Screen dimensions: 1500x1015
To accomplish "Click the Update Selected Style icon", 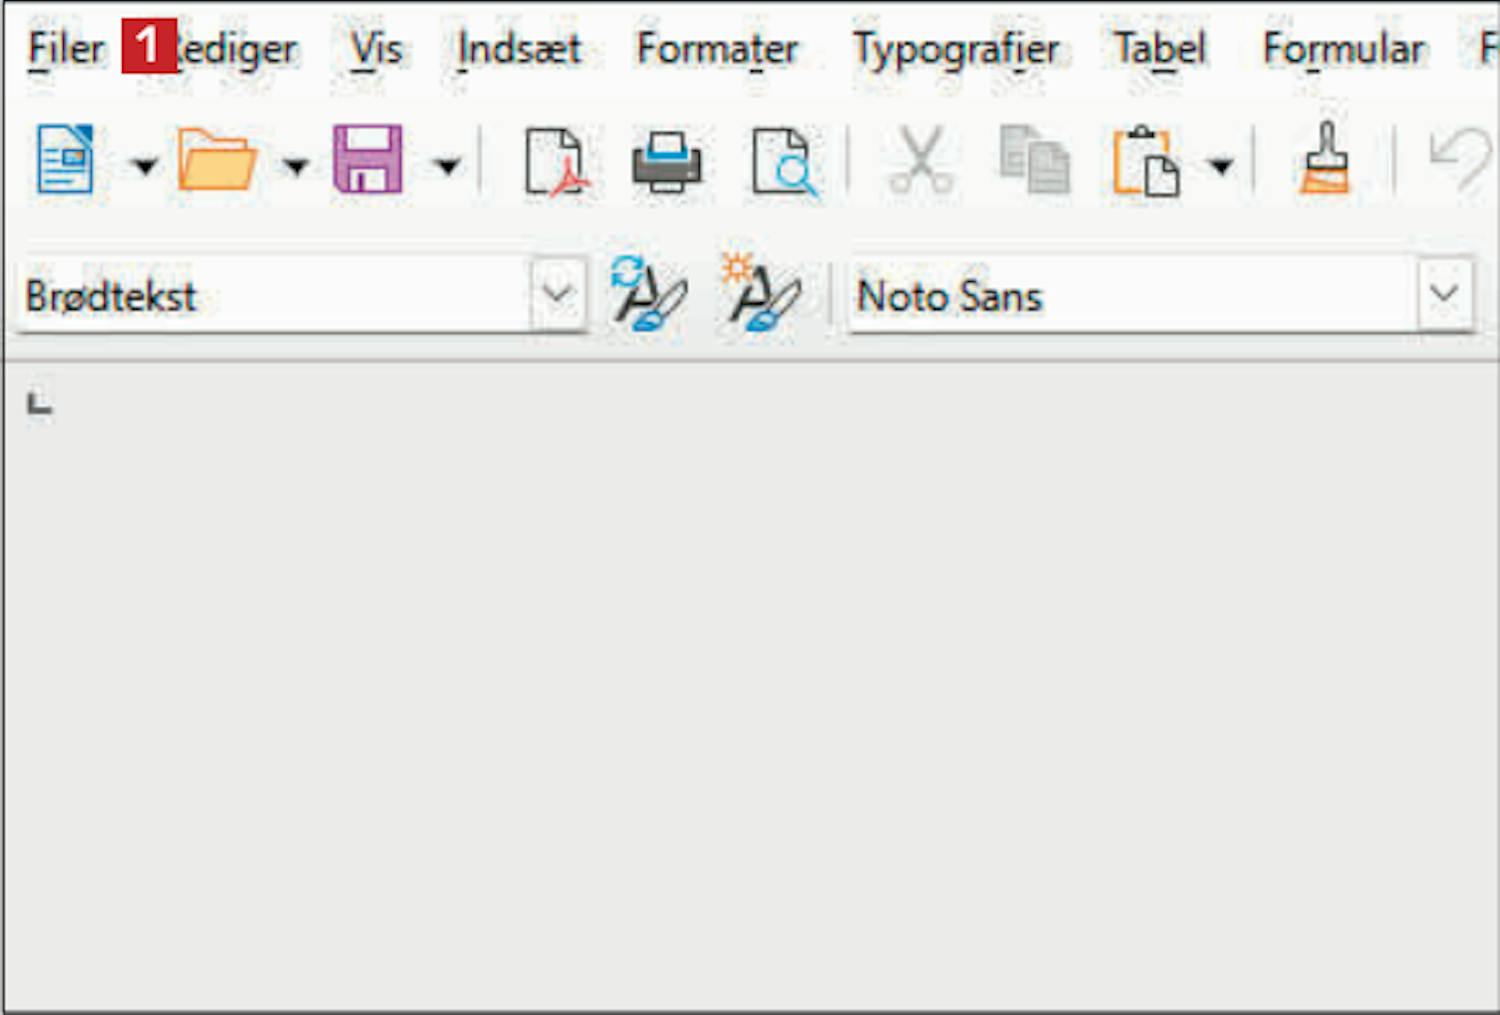I will click(x=648, y=293).
